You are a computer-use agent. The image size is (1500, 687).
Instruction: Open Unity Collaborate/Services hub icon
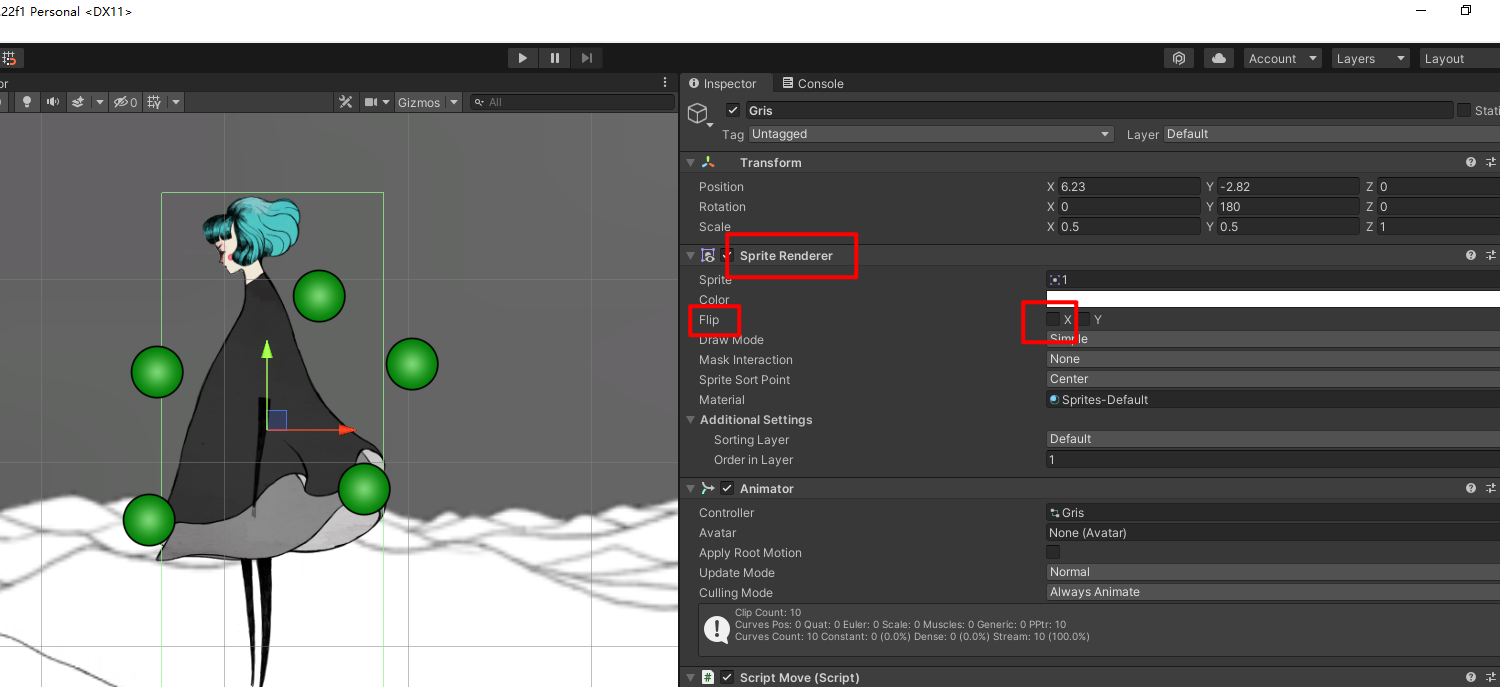1179,58
